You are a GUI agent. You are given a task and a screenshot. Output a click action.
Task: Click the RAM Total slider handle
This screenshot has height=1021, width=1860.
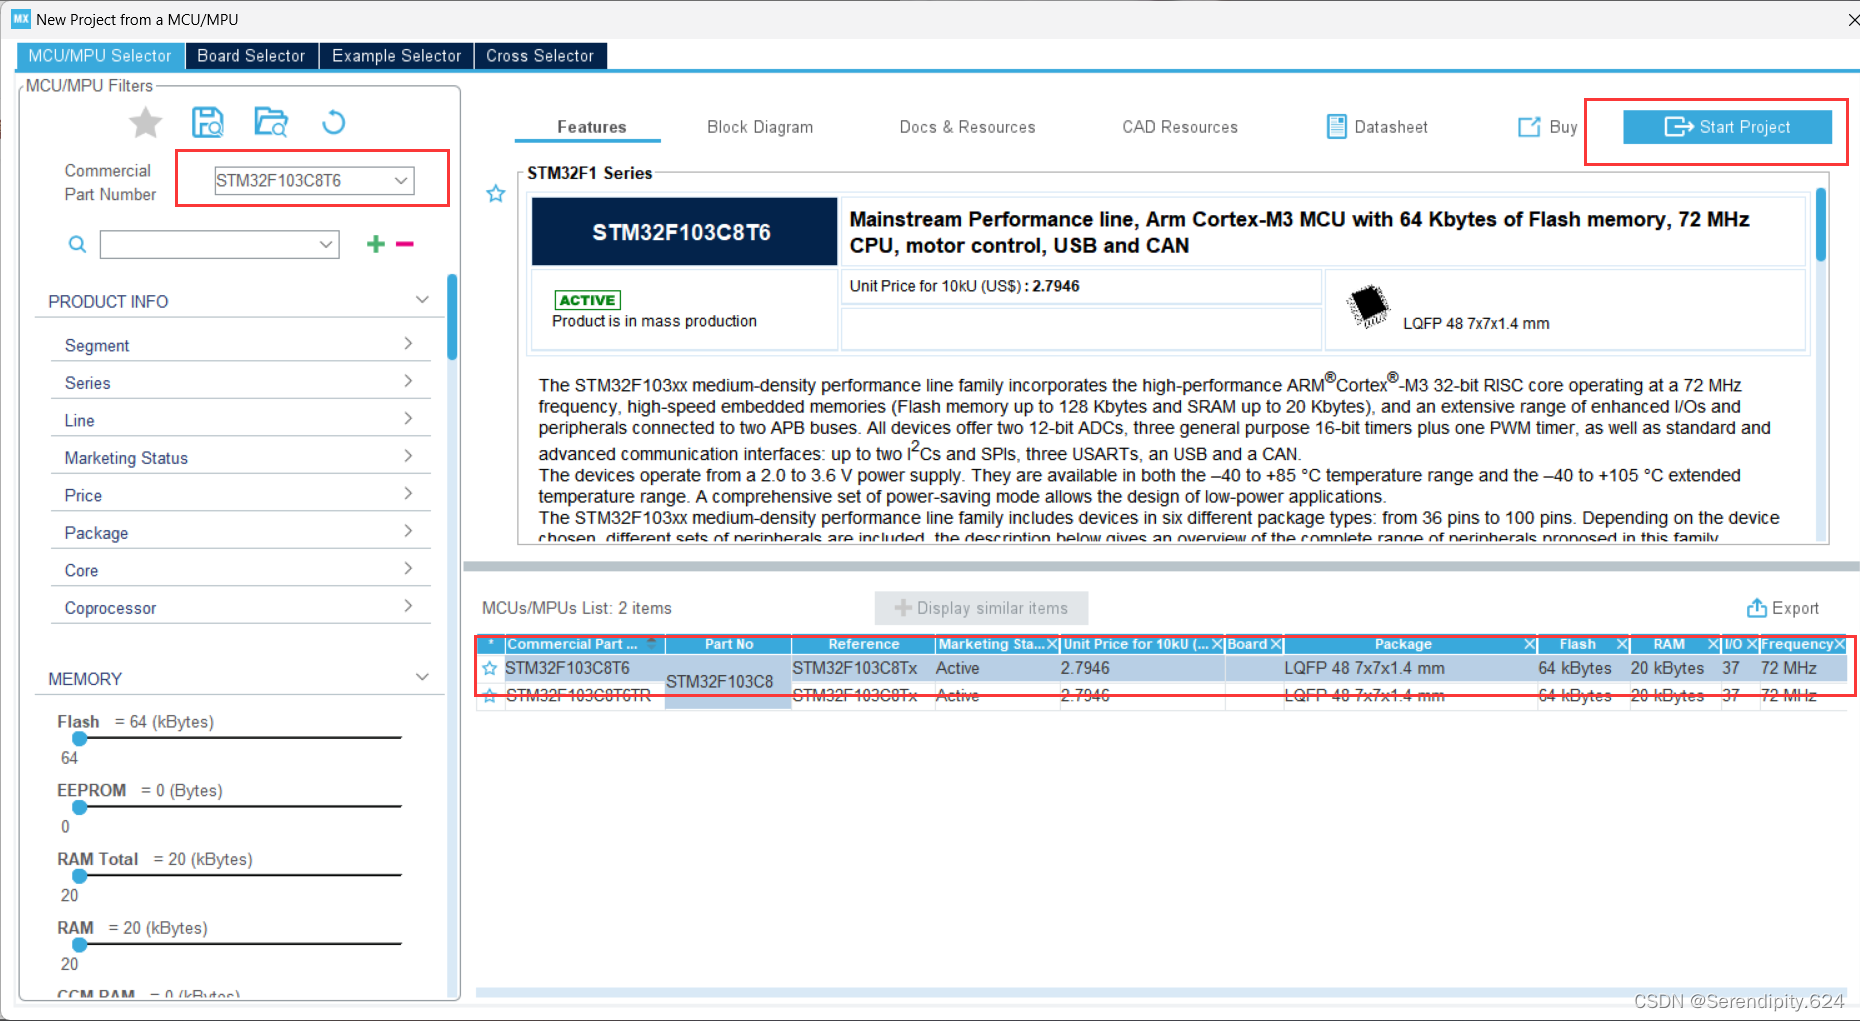tap(80, 876)
